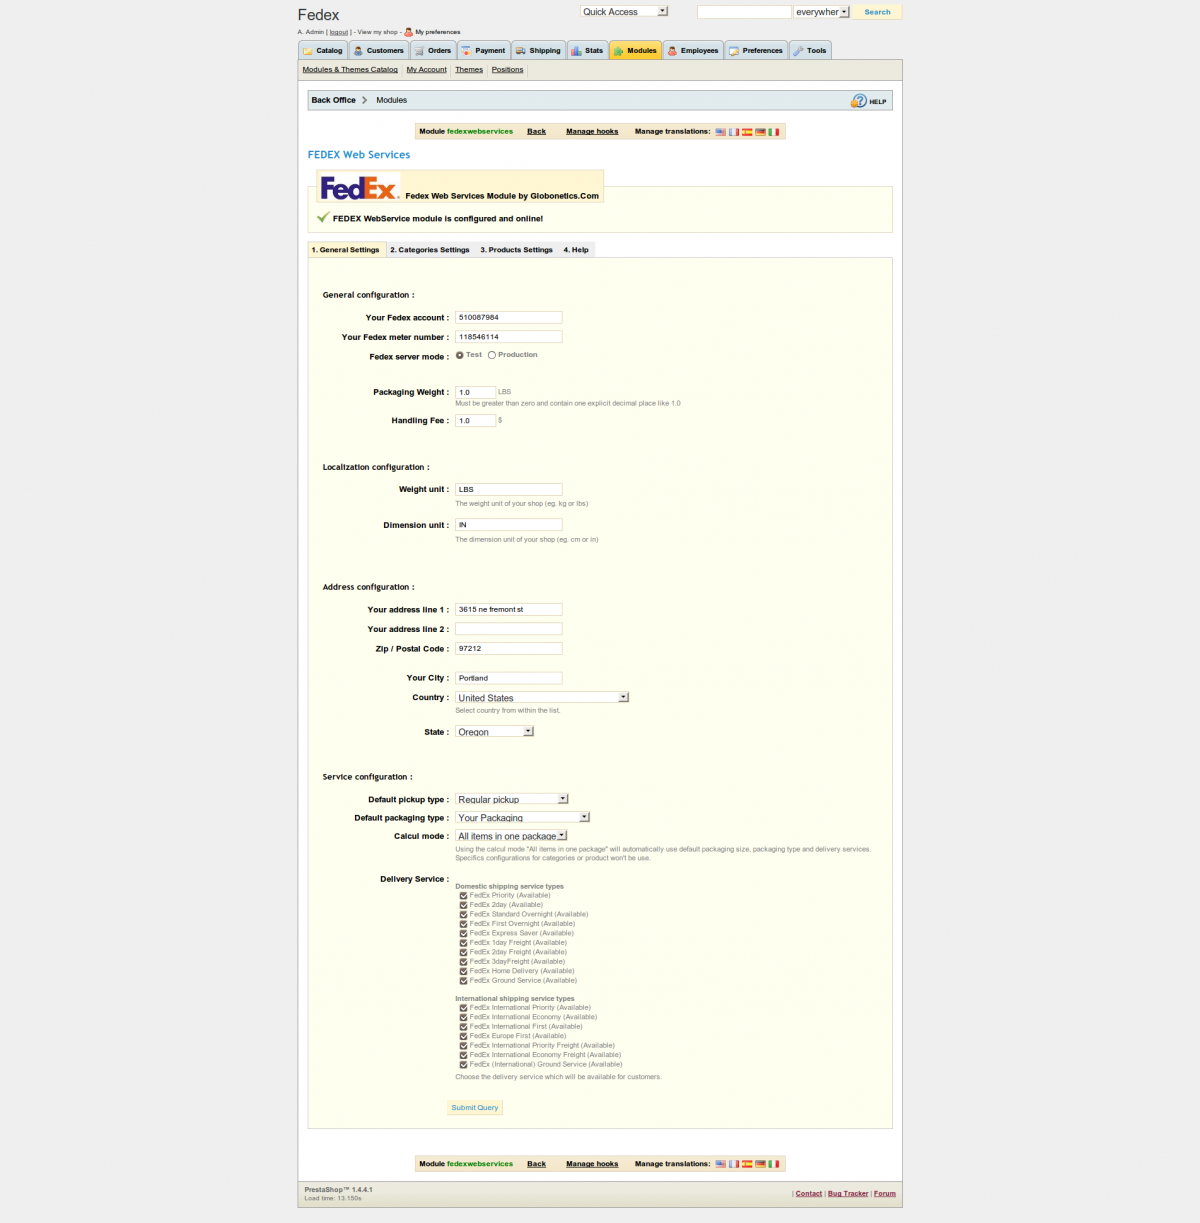This screenshot has width=1200, height=1223.
Task: Click the Italian flag in top module toolbar
Action: coord(773,132)
